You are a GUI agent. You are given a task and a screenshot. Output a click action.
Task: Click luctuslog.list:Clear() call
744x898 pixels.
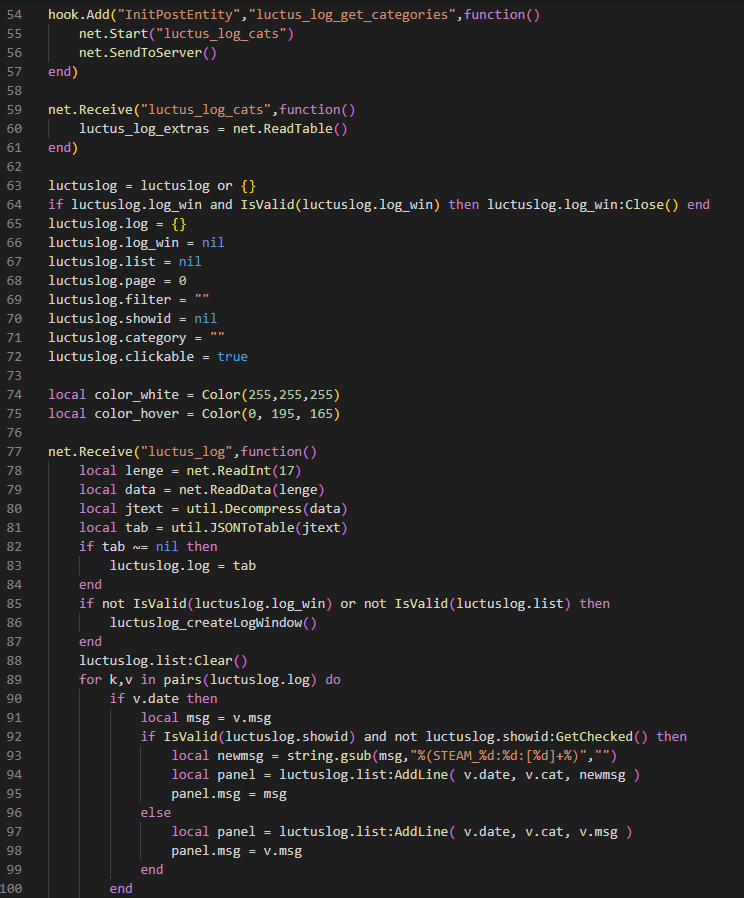(163, 660)
